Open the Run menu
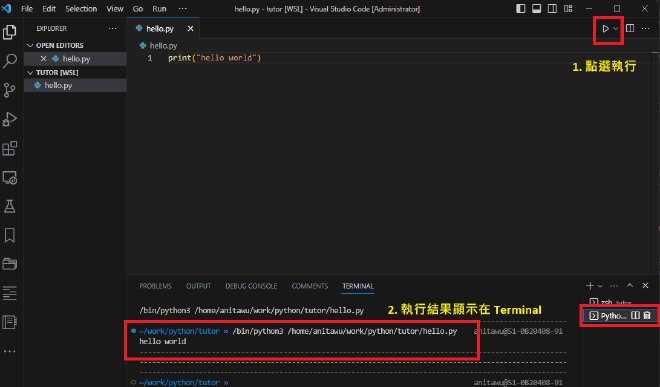 coord(159,8)
